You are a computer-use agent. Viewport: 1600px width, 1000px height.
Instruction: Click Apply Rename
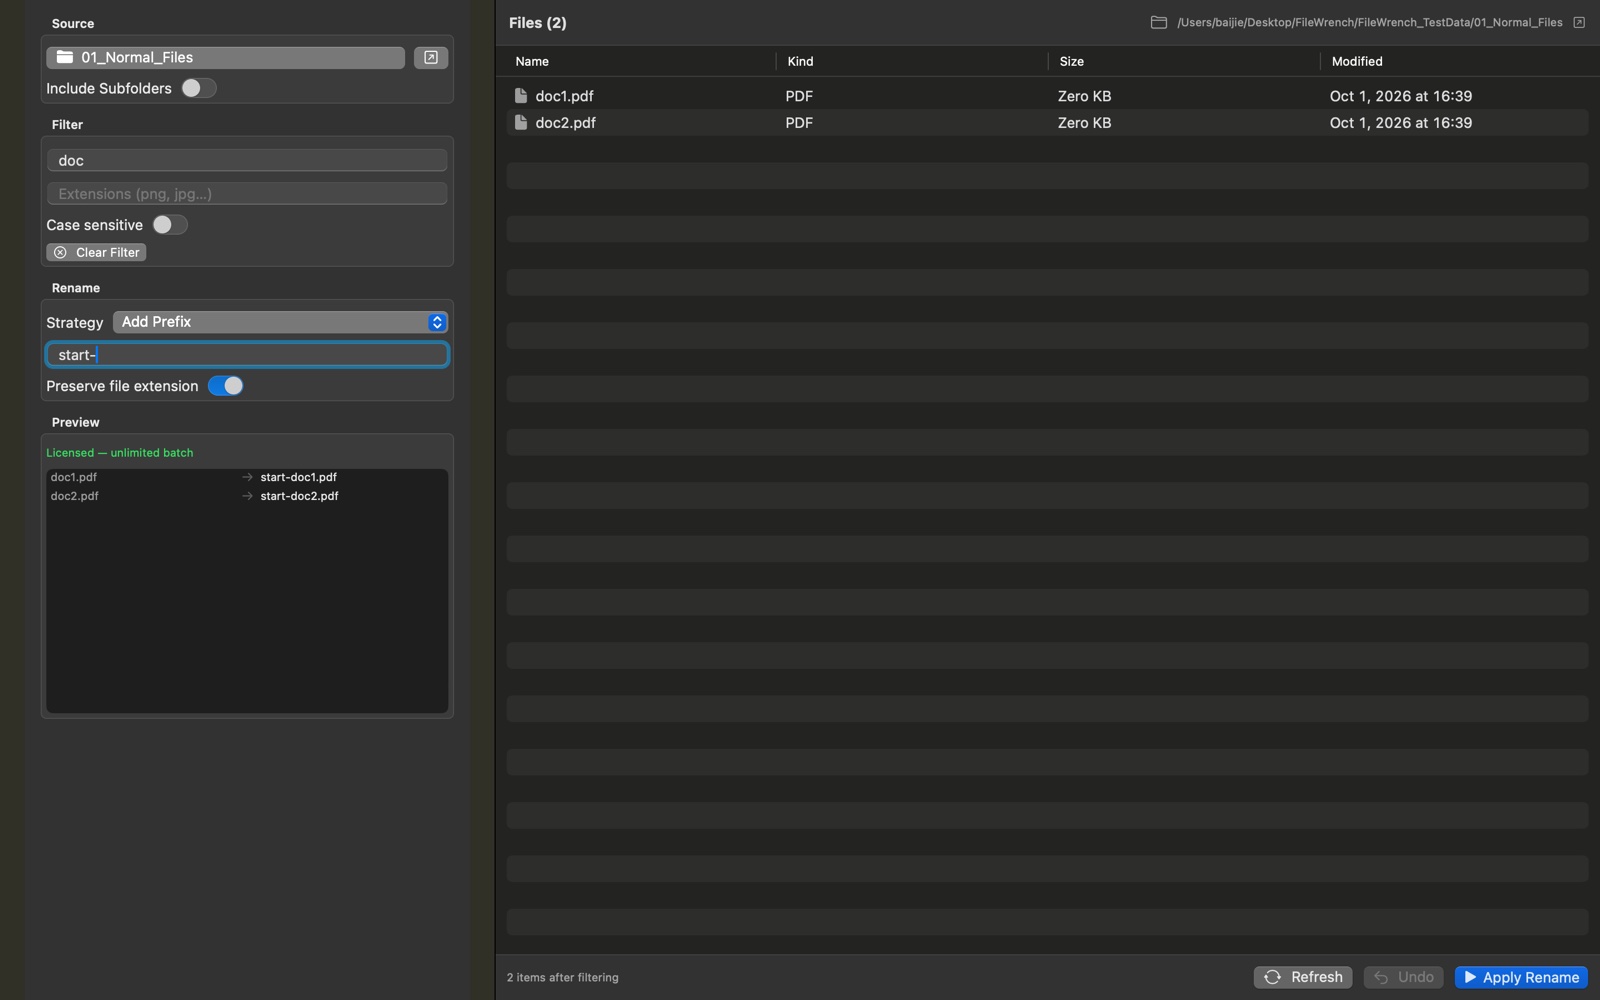click(x=1521, y=977)
